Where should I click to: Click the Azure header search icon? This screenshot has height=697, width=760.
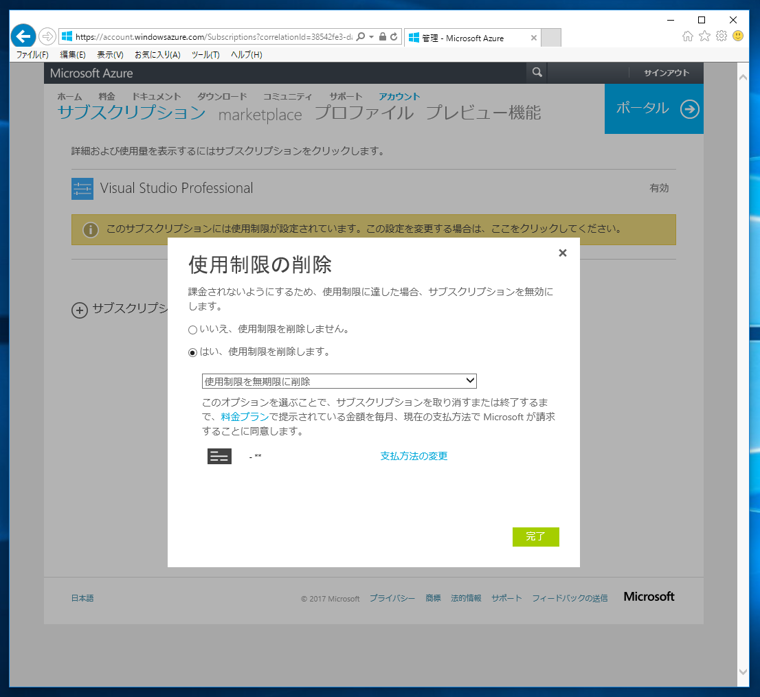[x=537, y=72]
